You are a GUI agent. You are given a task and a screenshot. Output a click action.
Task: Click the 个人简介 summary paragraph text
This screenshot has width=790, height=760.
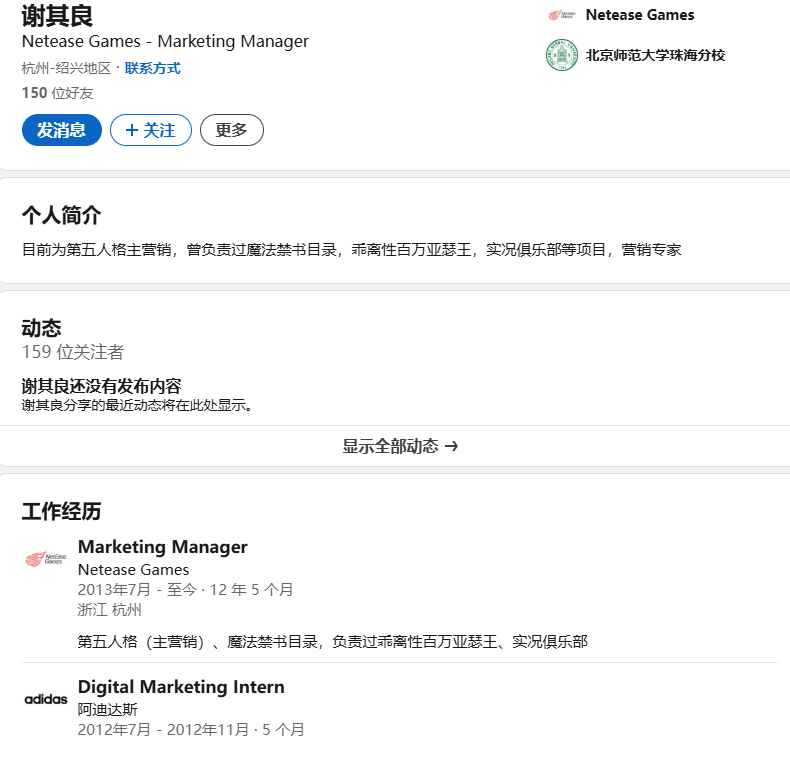coord(351,250)
